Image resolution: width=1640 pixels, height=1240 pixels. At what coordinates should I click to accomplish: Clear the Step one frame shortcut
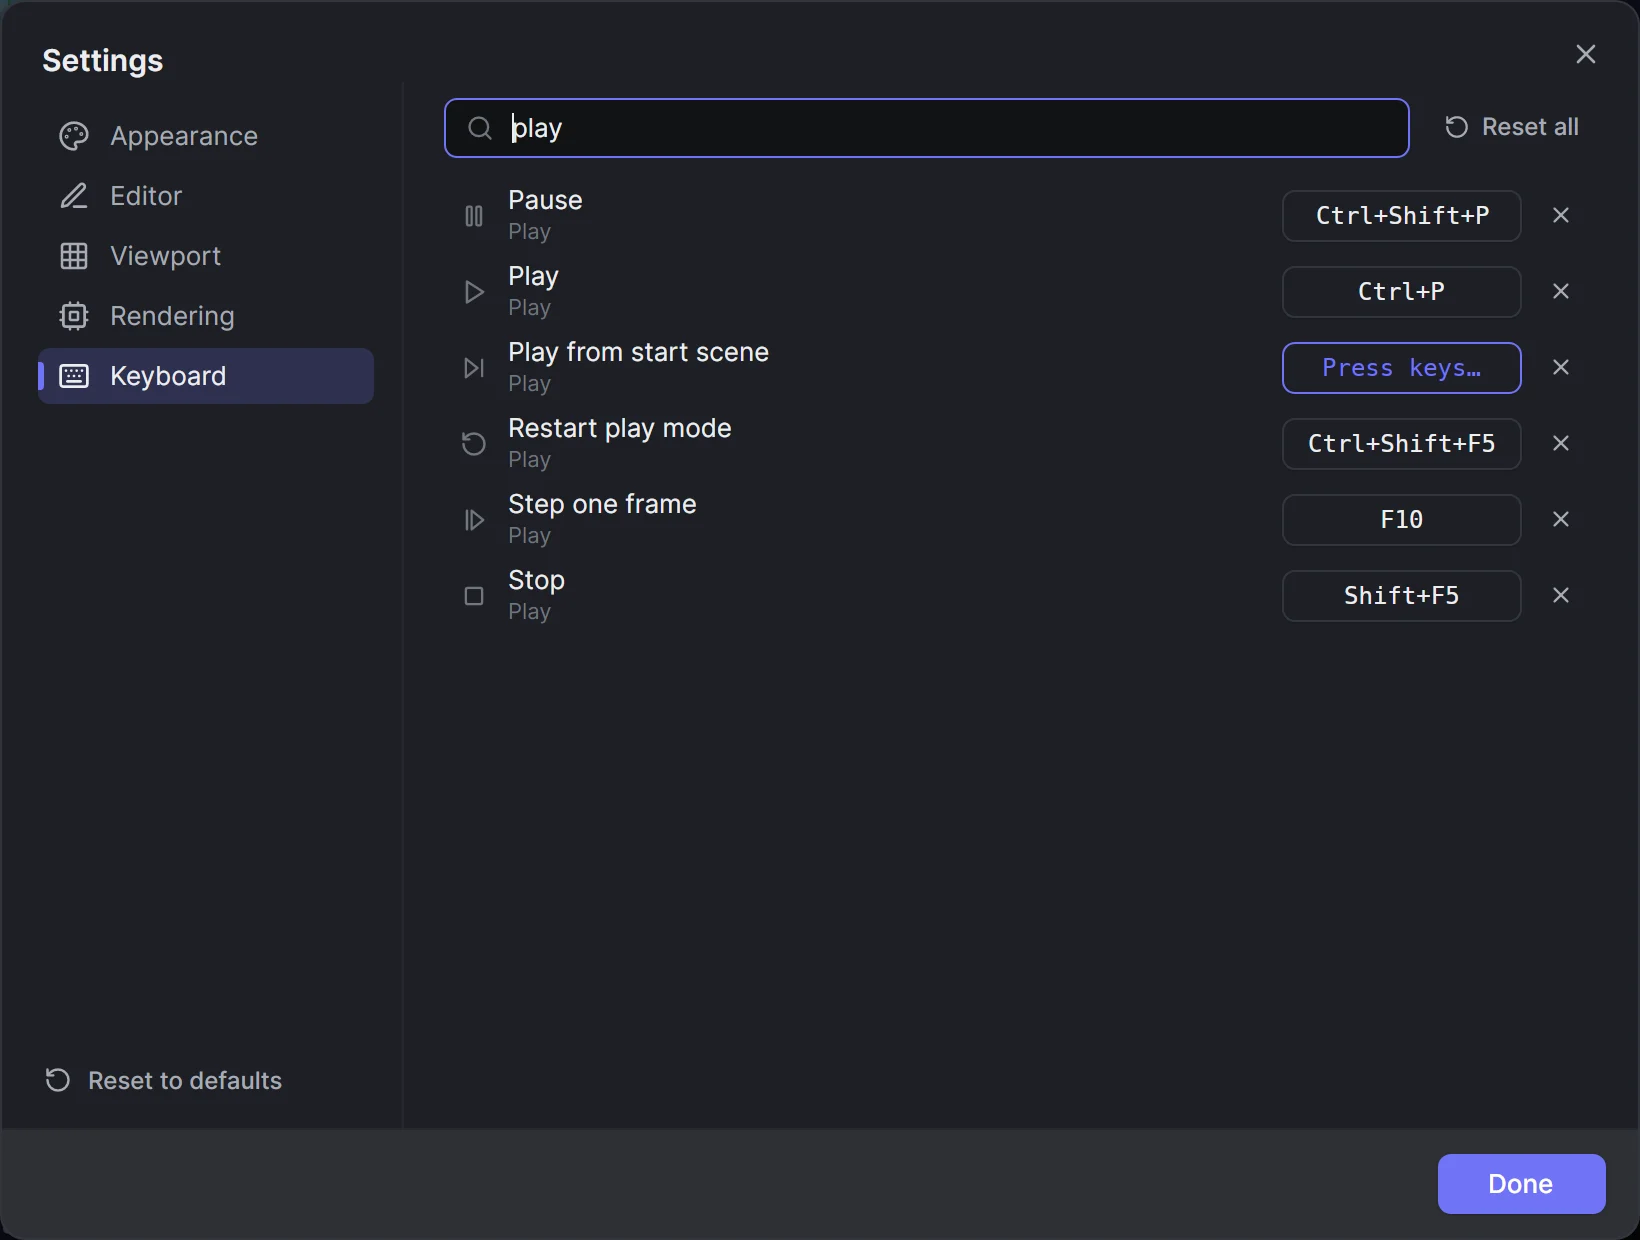(1561, 519)
